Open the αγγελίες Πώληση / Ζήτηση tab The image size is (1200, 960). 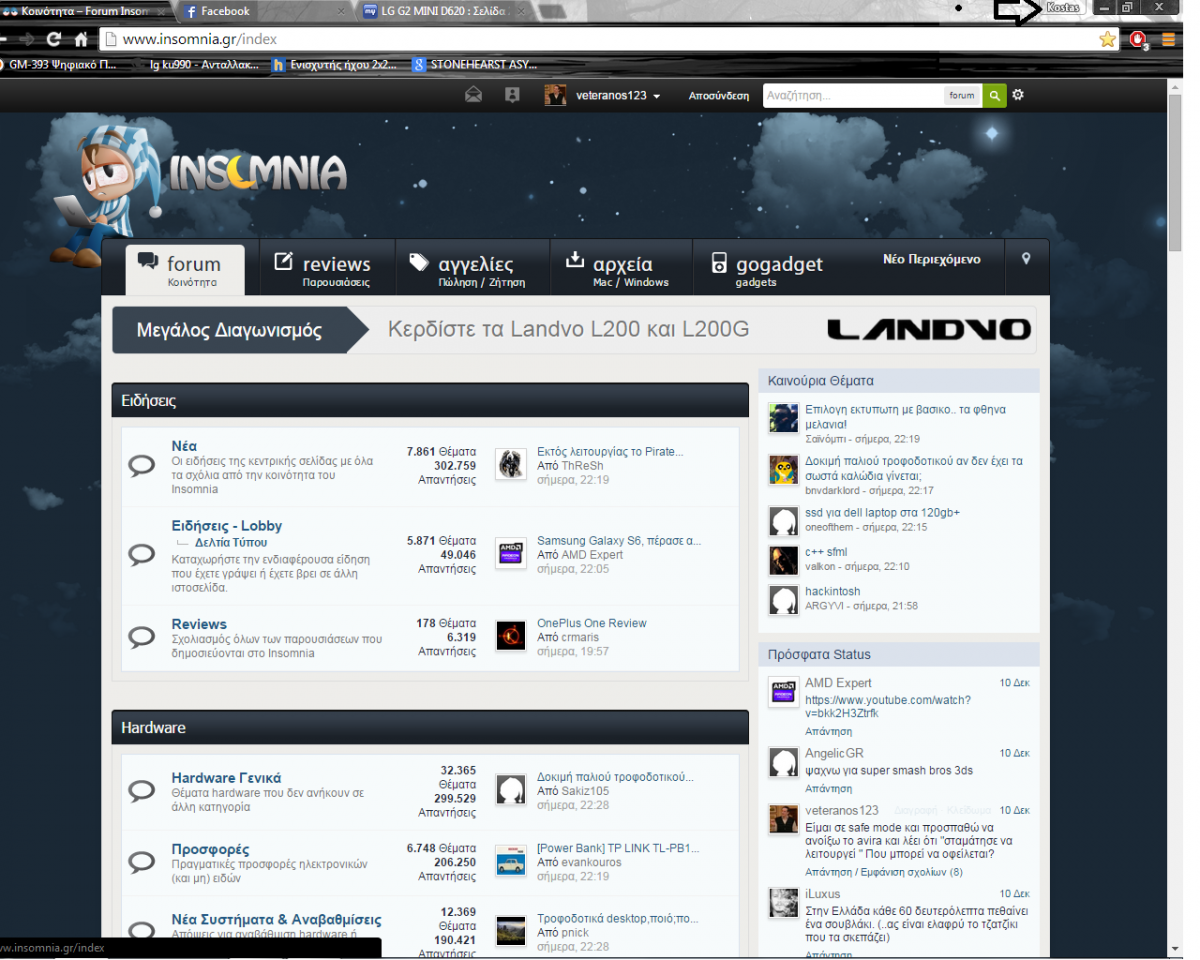point(472,270)
